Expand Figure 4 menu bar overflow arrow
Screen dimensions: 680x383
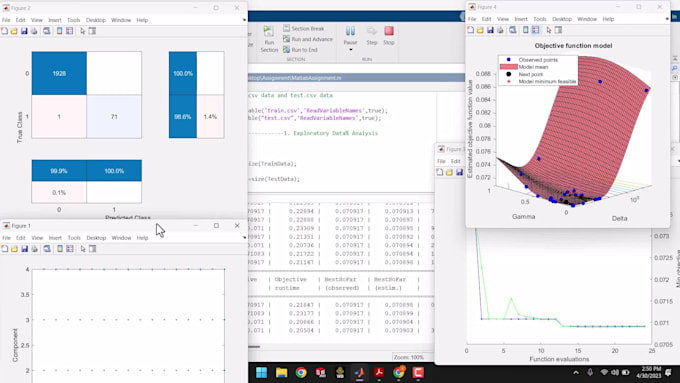pos(667,19)
